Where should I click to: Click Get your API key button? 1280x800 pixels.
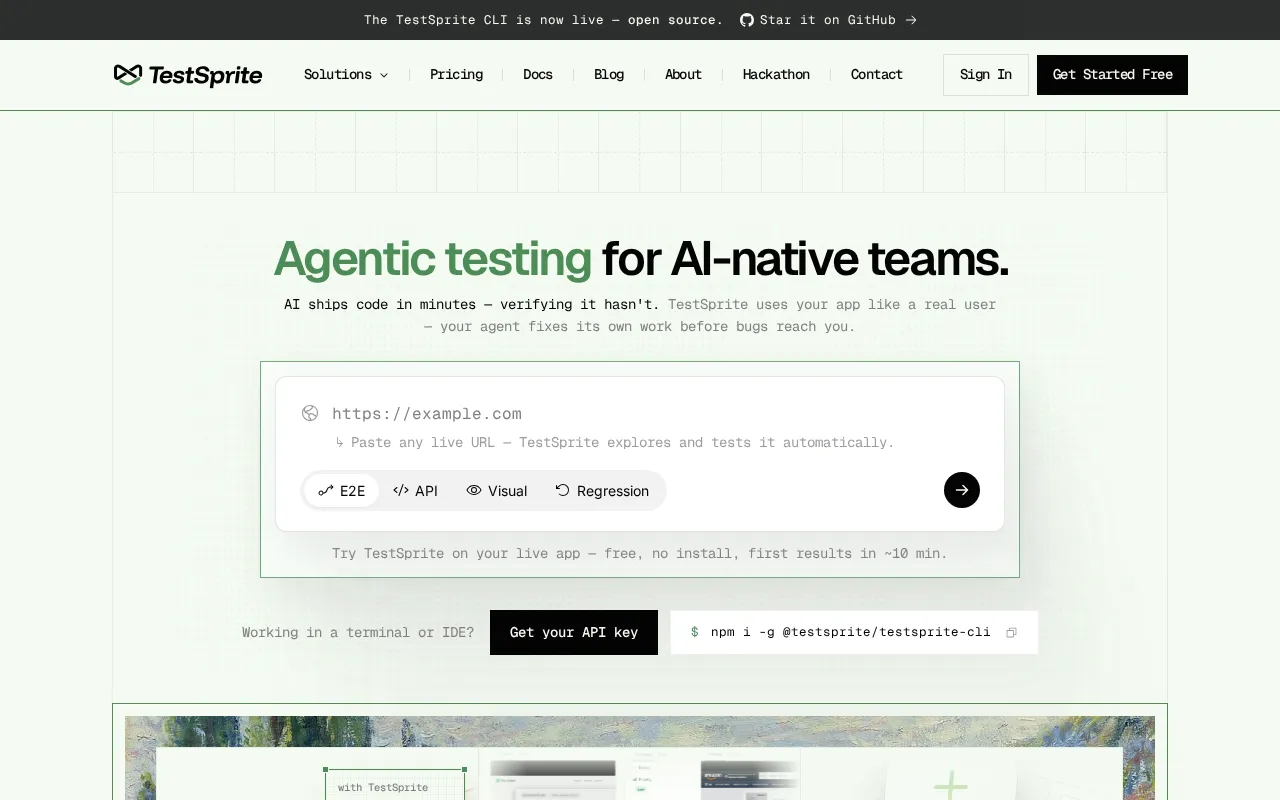point(574,632)
